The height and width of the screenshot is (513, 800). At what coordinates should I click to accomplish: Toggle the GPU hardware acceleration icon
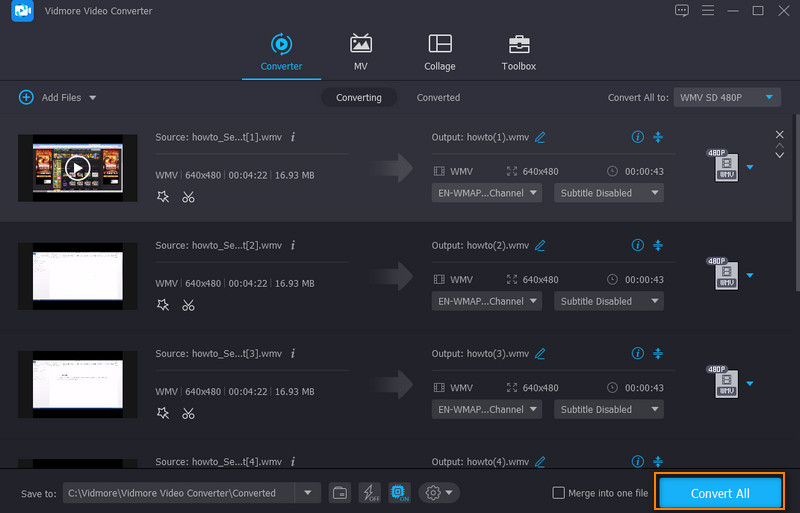[399, 492]
